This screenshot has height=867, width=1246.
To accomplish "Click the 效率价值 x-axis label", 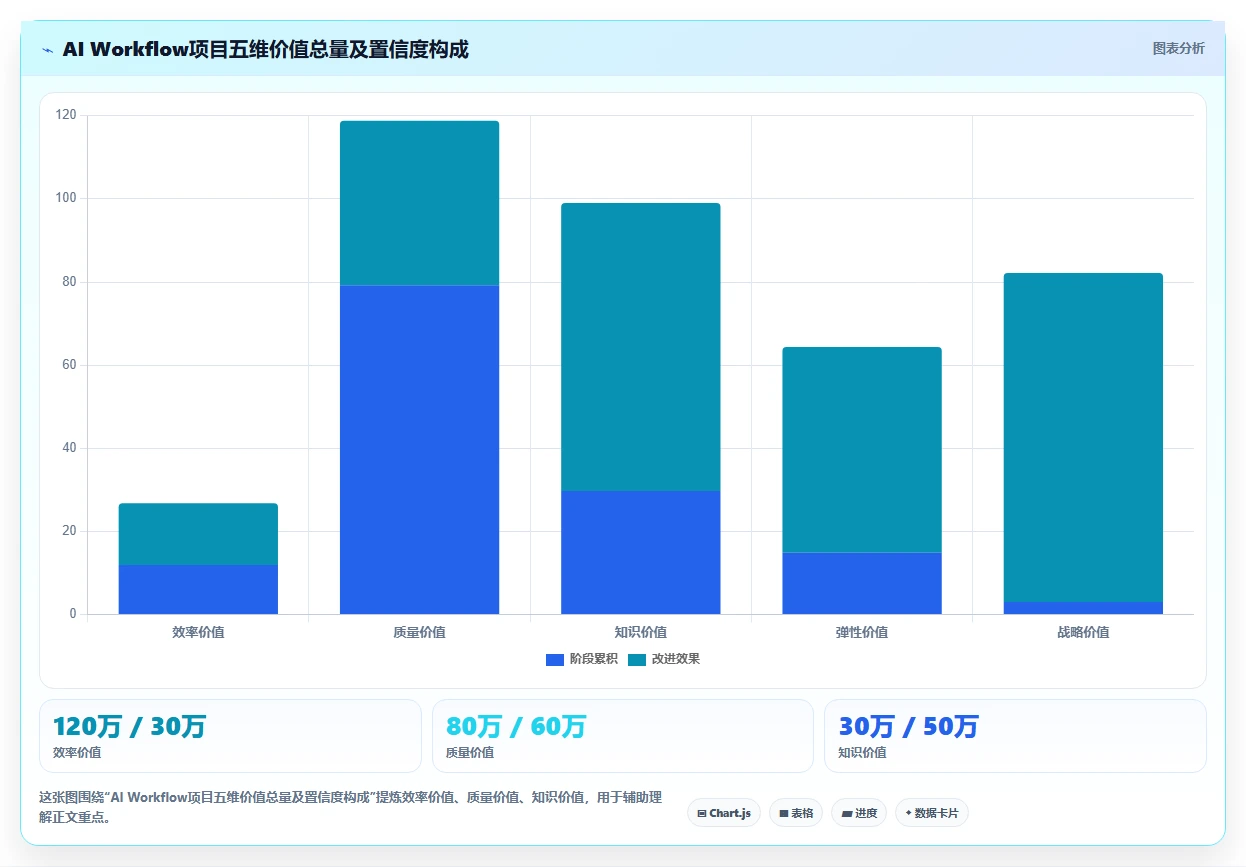I will click(x=198, y=632).
